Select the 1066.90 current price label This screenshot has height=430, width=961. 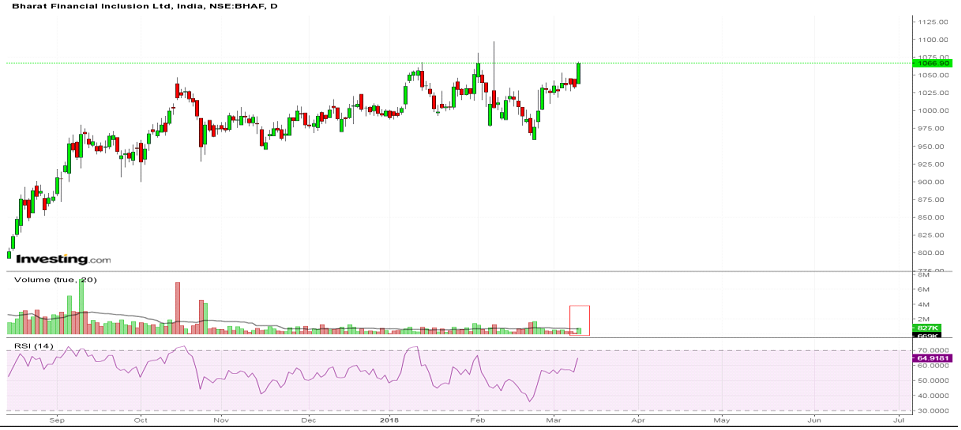932,63
